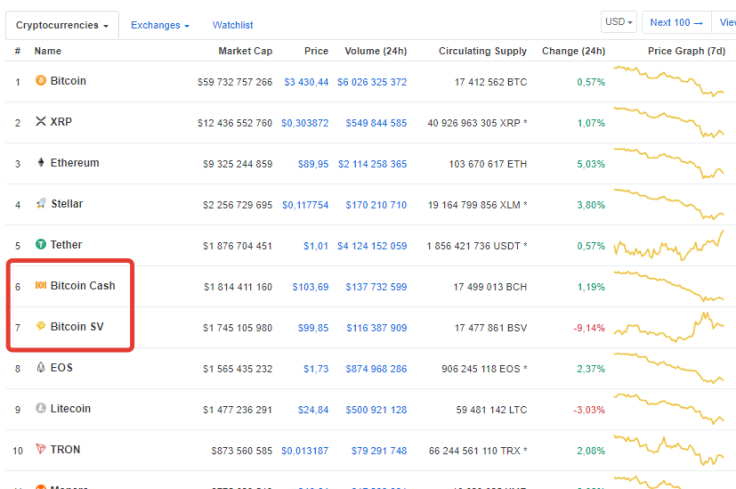Open the Cryptocurrencies dropdown tab
736x489 pixels.
click(62, 25)
